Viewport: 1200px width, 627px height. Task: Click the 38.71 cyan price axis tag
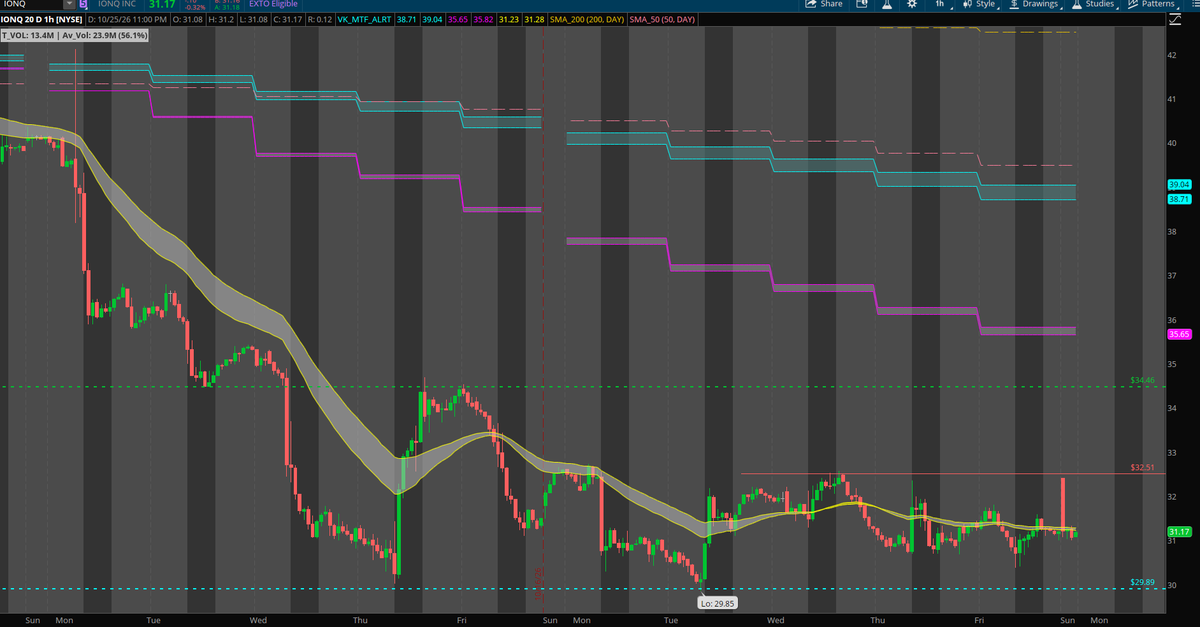coord(1178,199)
